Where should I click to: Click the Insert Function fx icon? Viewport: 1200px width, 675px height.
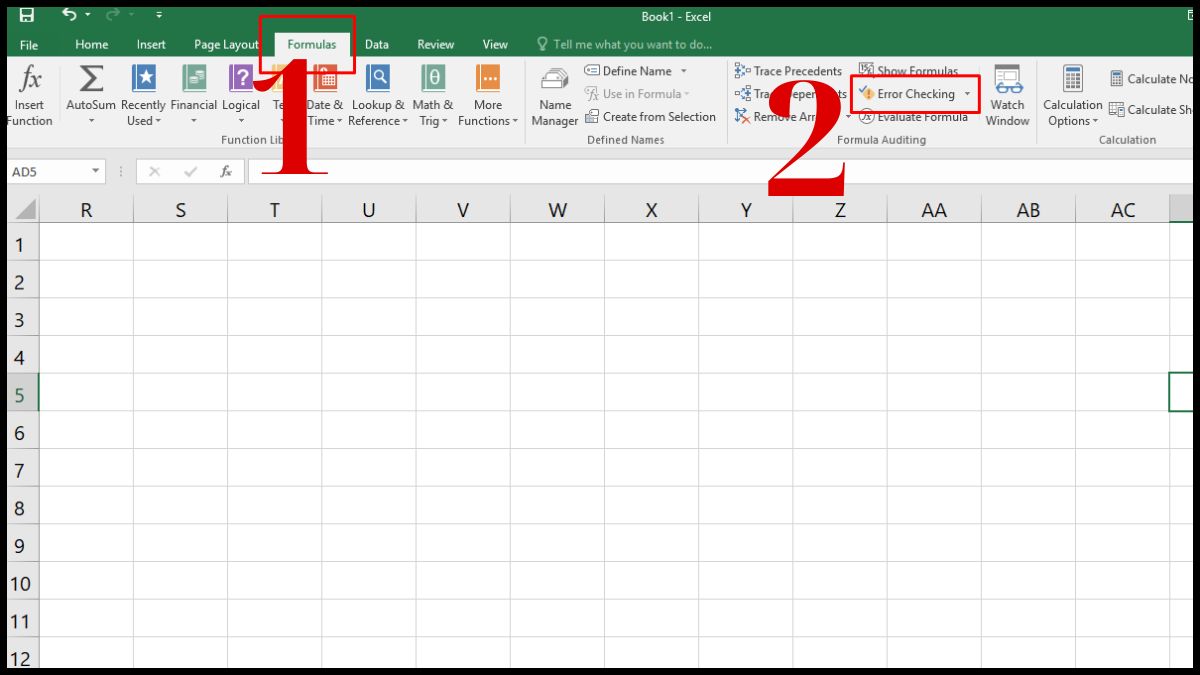[29, 96]
